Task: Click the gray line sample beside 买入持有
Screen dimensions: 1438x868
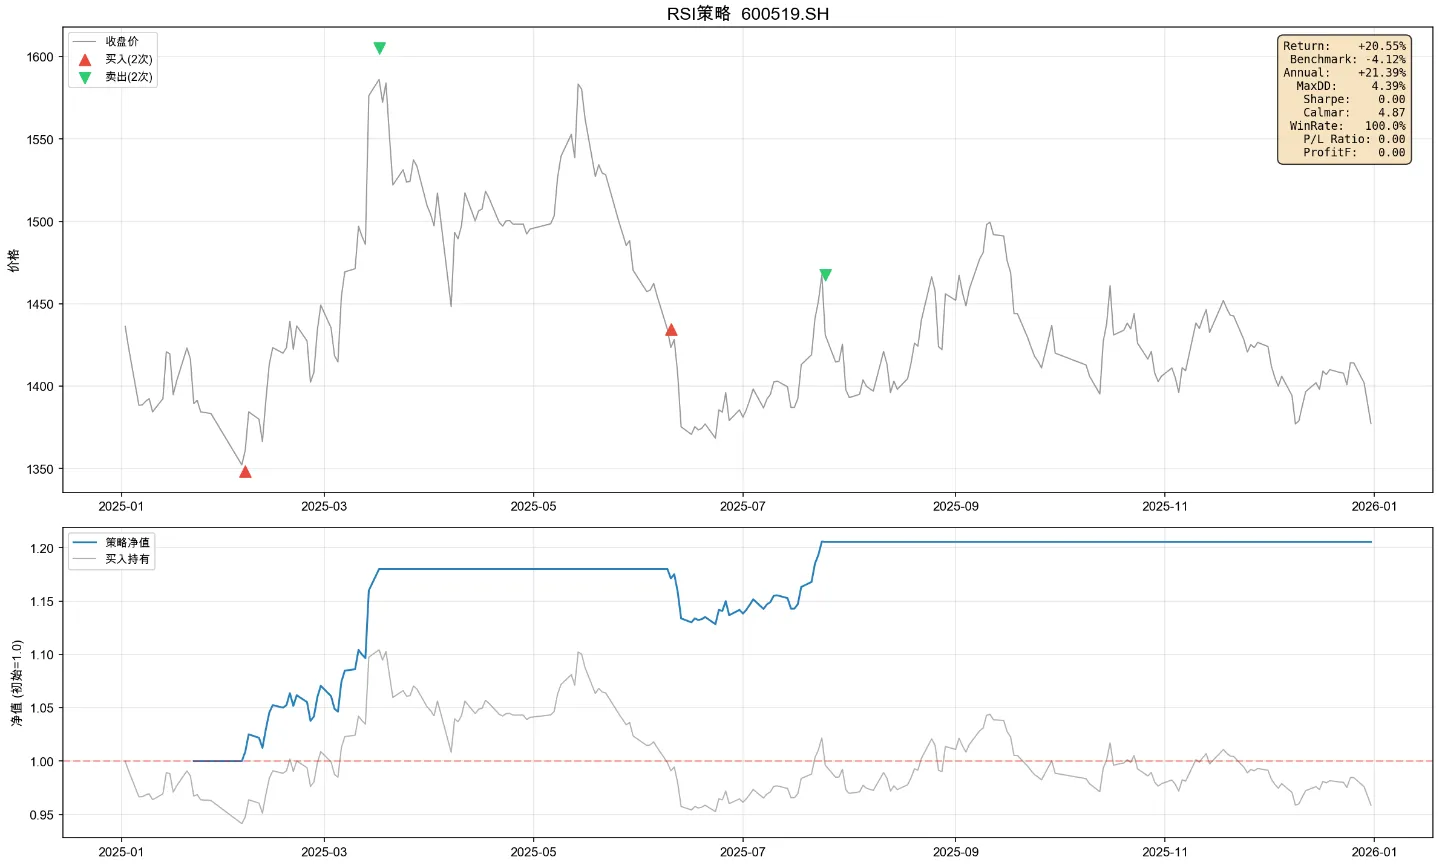Action: click(85, 559)
